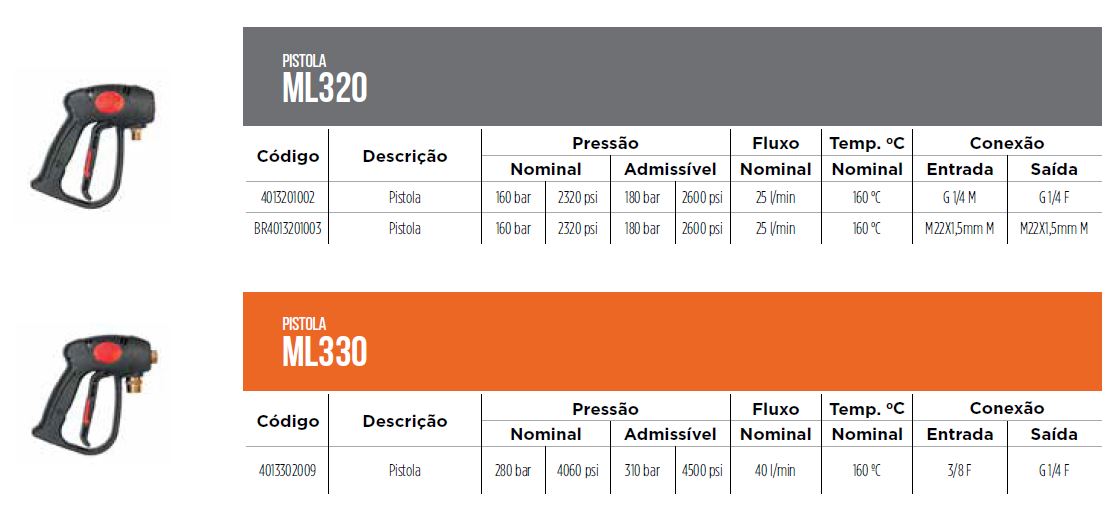Click the orange ML330 title heading
Viewport: 1117px width, 515px height.
(x=325, y=351)
